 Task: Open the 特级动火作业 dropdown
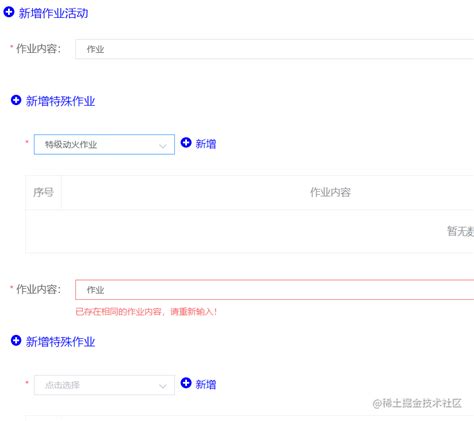pos(104,144)
